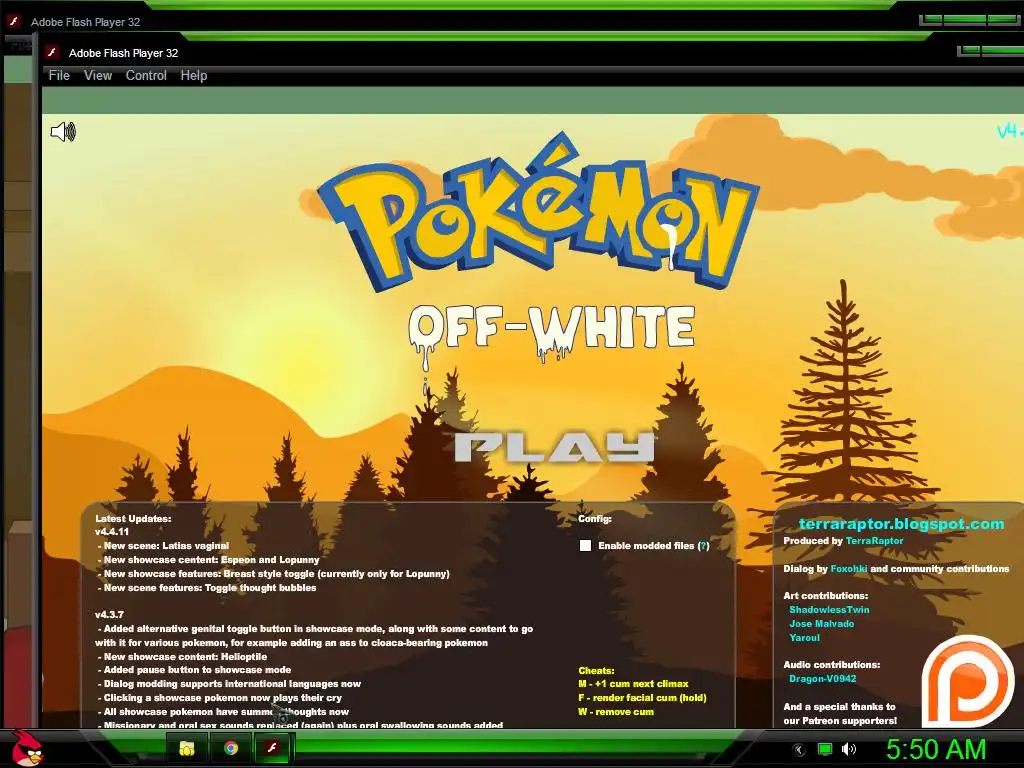1024x768 pixels.
Task: Open the Patreon logo
Action: pyautogui.click(x=967, y=682)
